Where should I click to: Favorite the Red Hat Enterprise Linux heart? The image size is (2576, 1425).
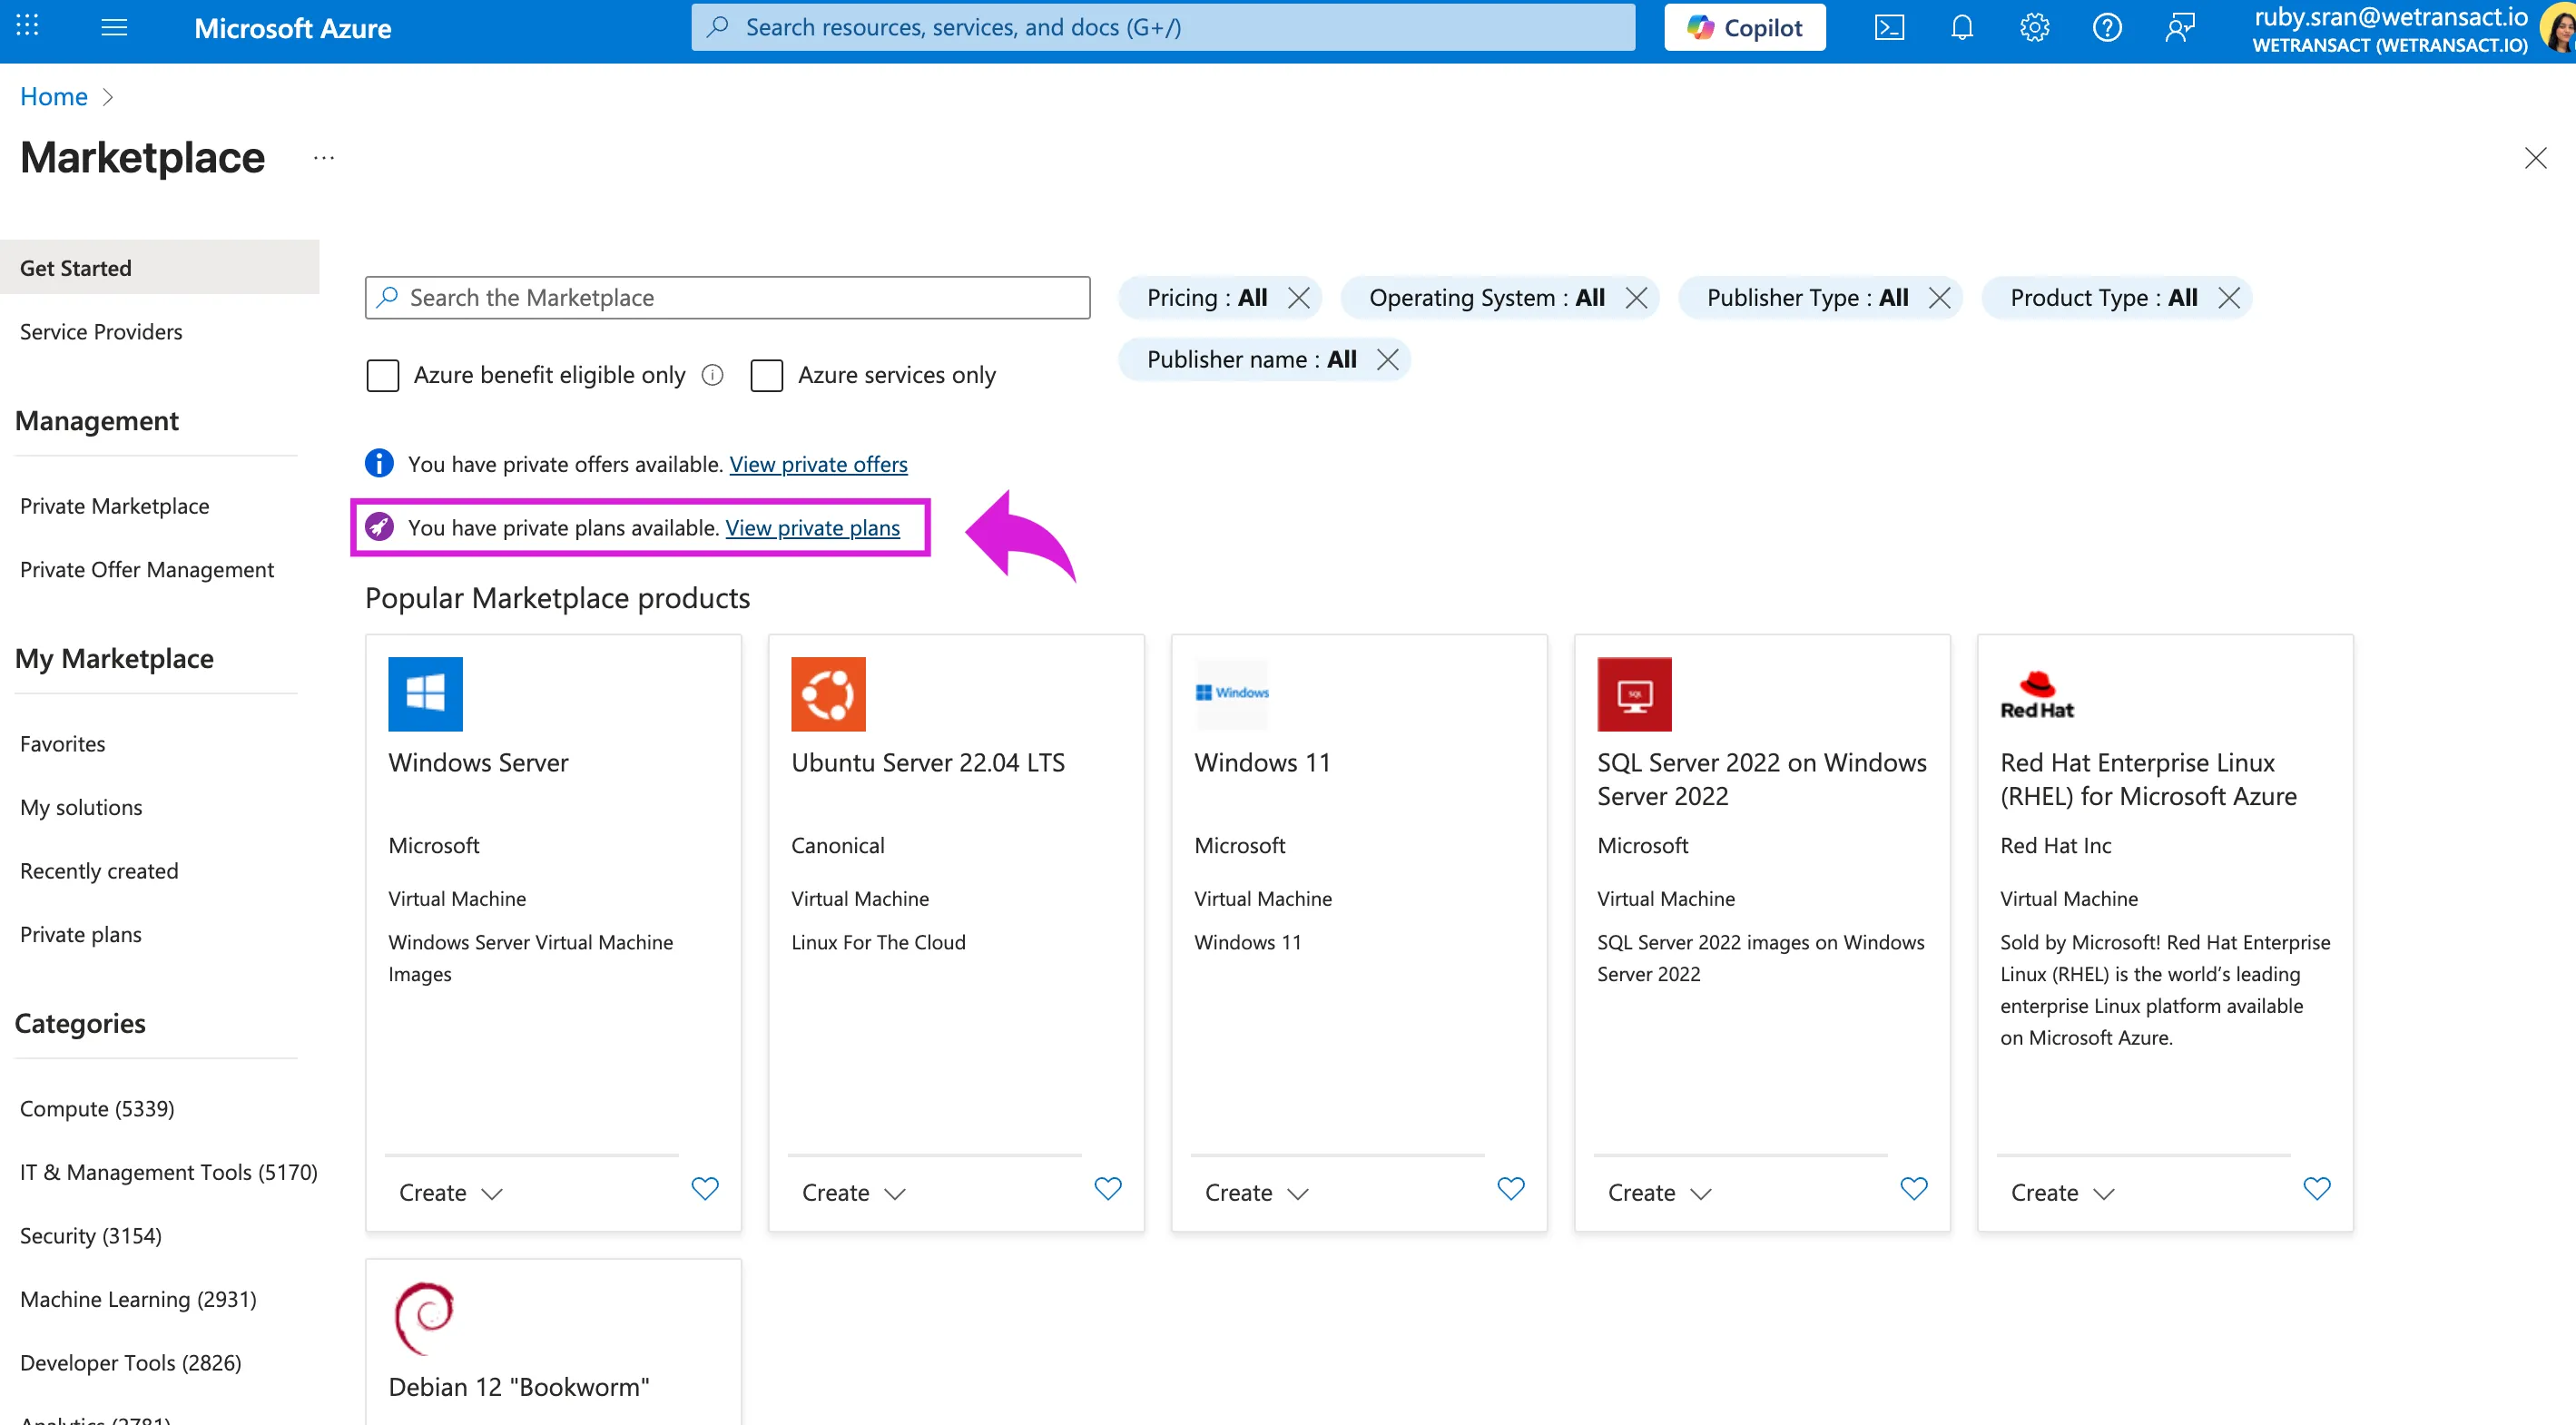(x=2317, y=1188)
